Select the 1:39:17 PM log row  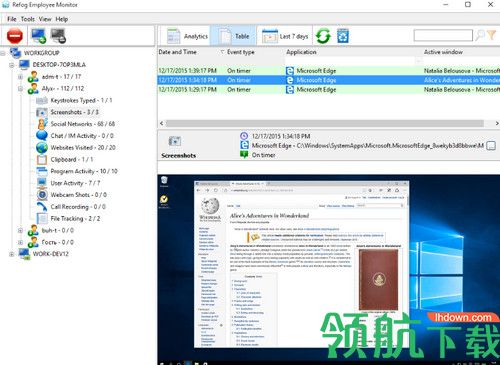click(328, 71)
